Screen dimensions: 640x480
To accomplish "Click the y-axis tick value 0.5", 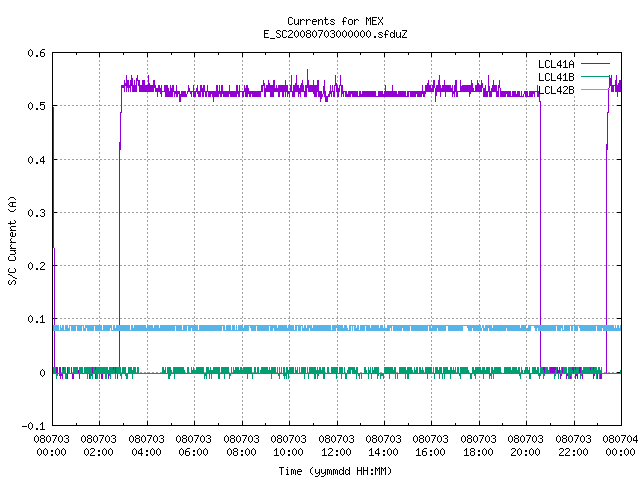I will coord(36,106).
